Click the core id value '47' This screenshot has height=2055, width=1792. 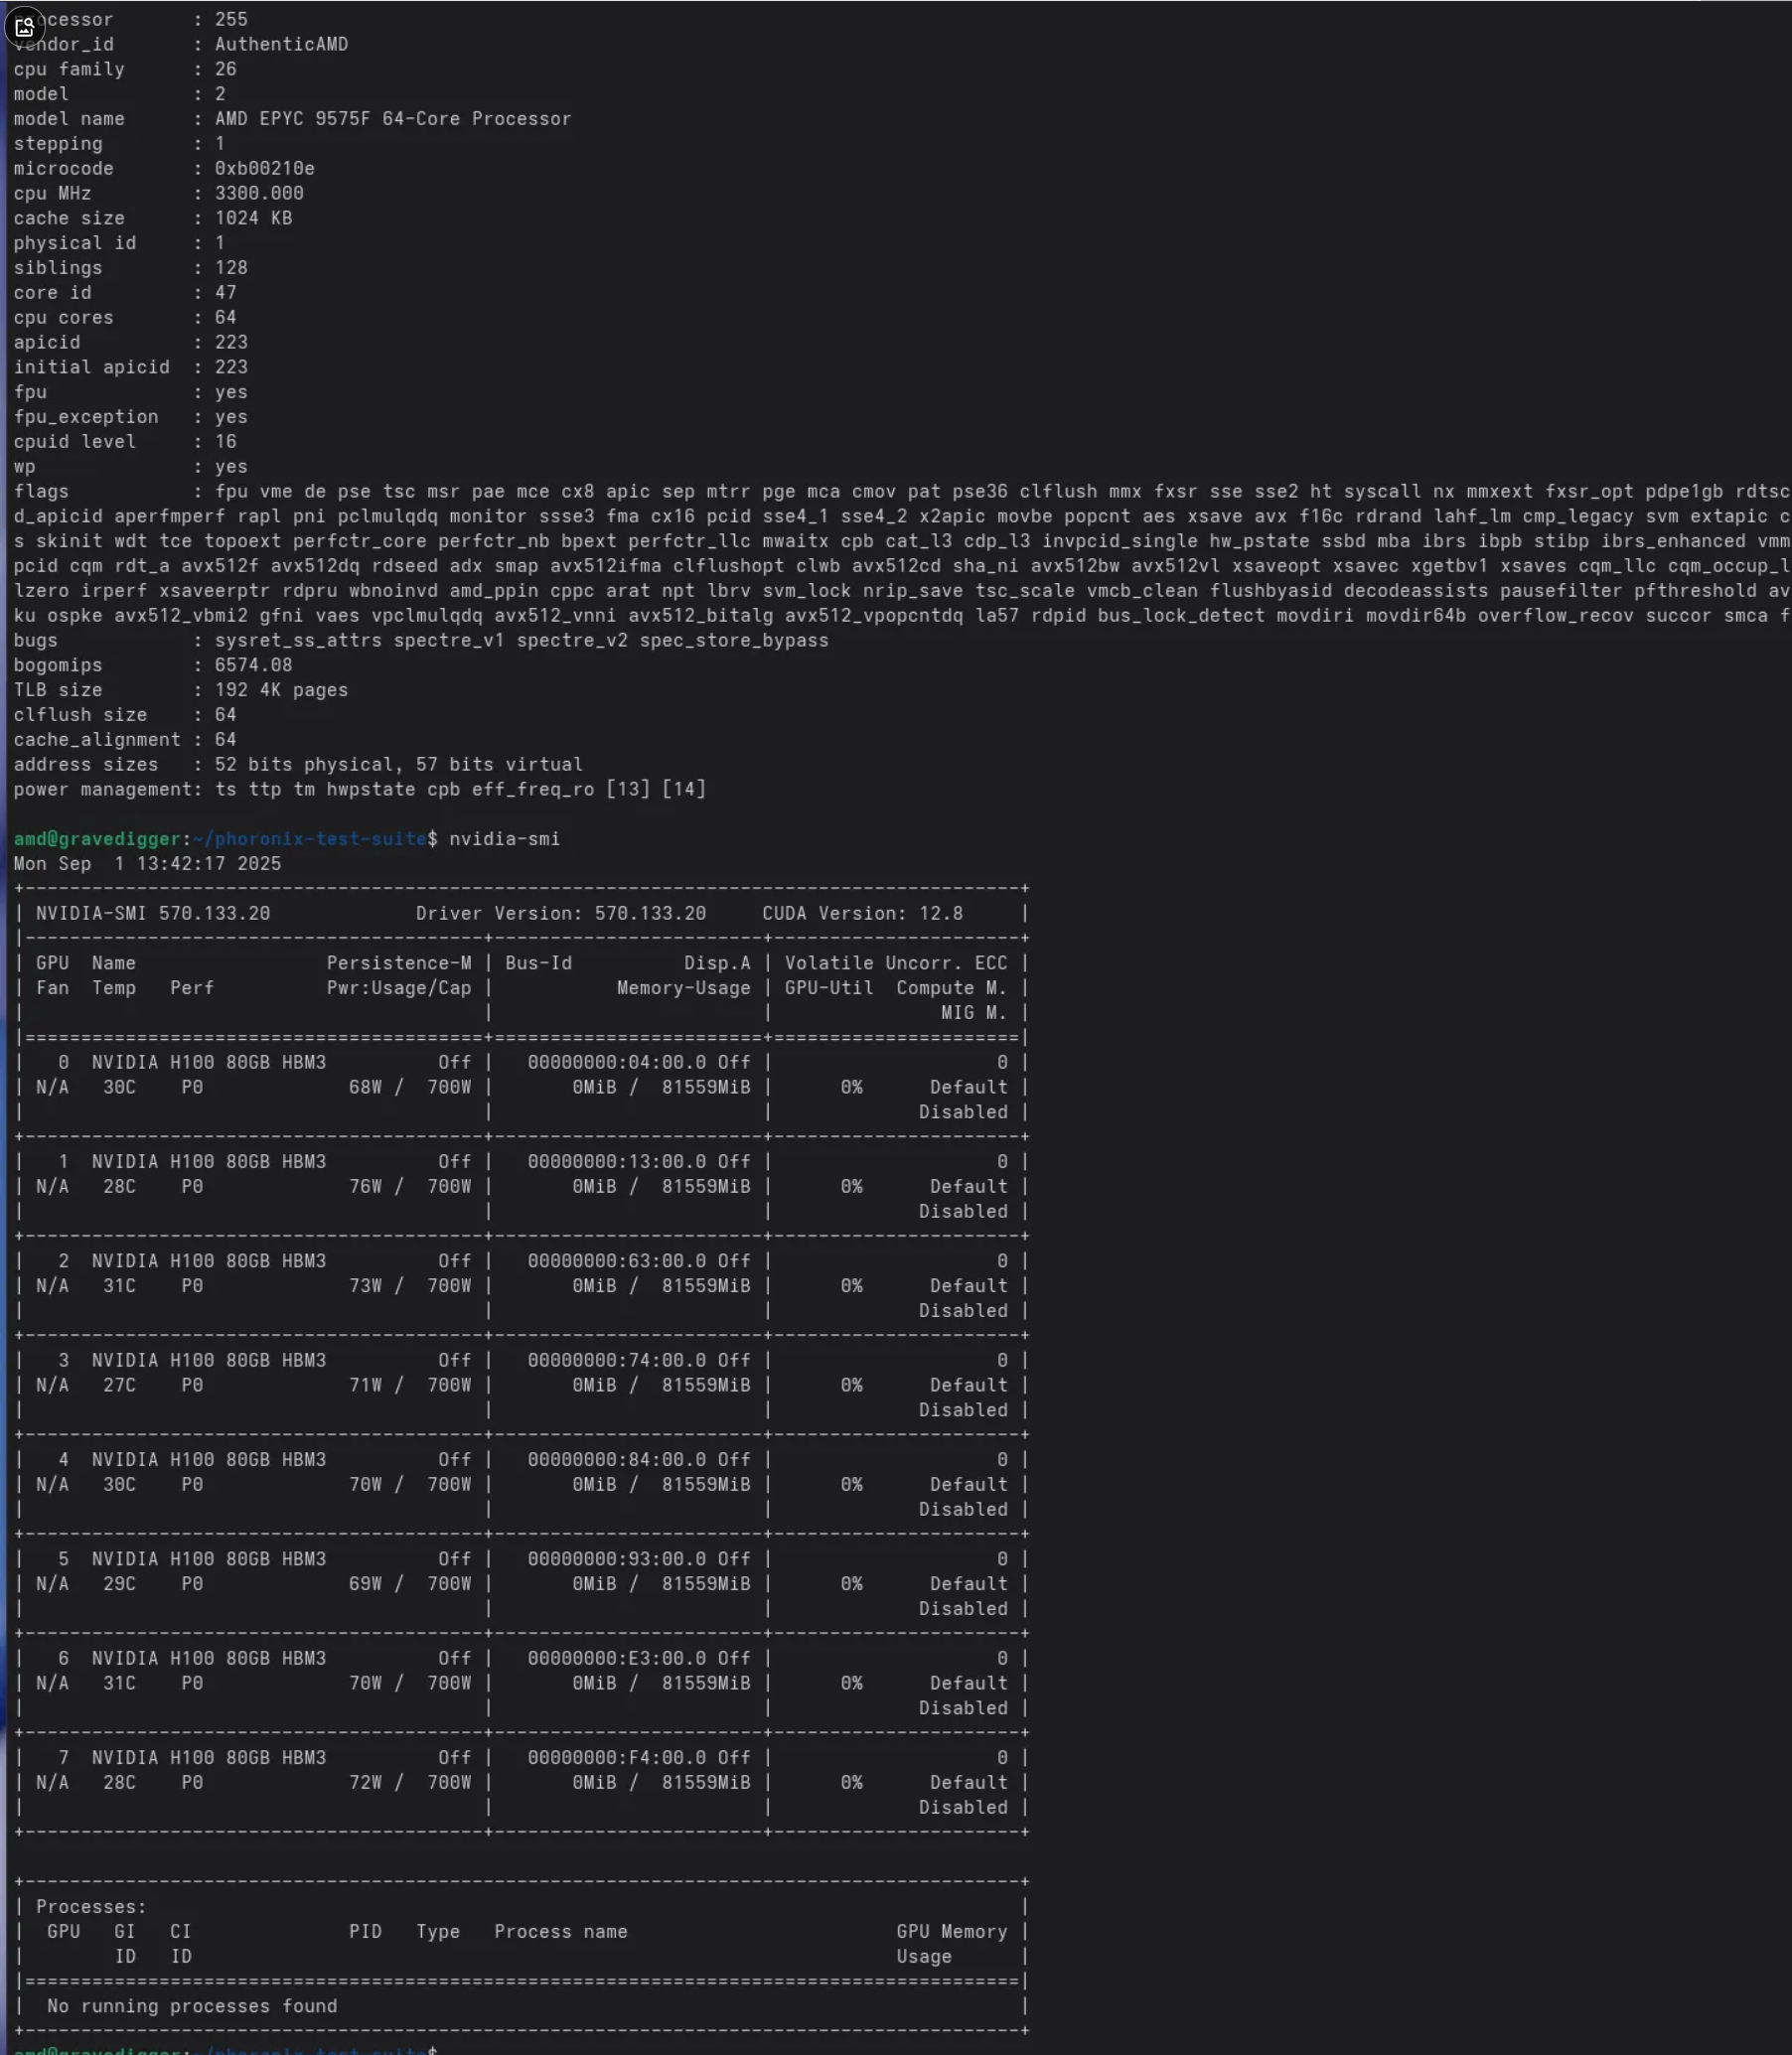coord(225,293)
